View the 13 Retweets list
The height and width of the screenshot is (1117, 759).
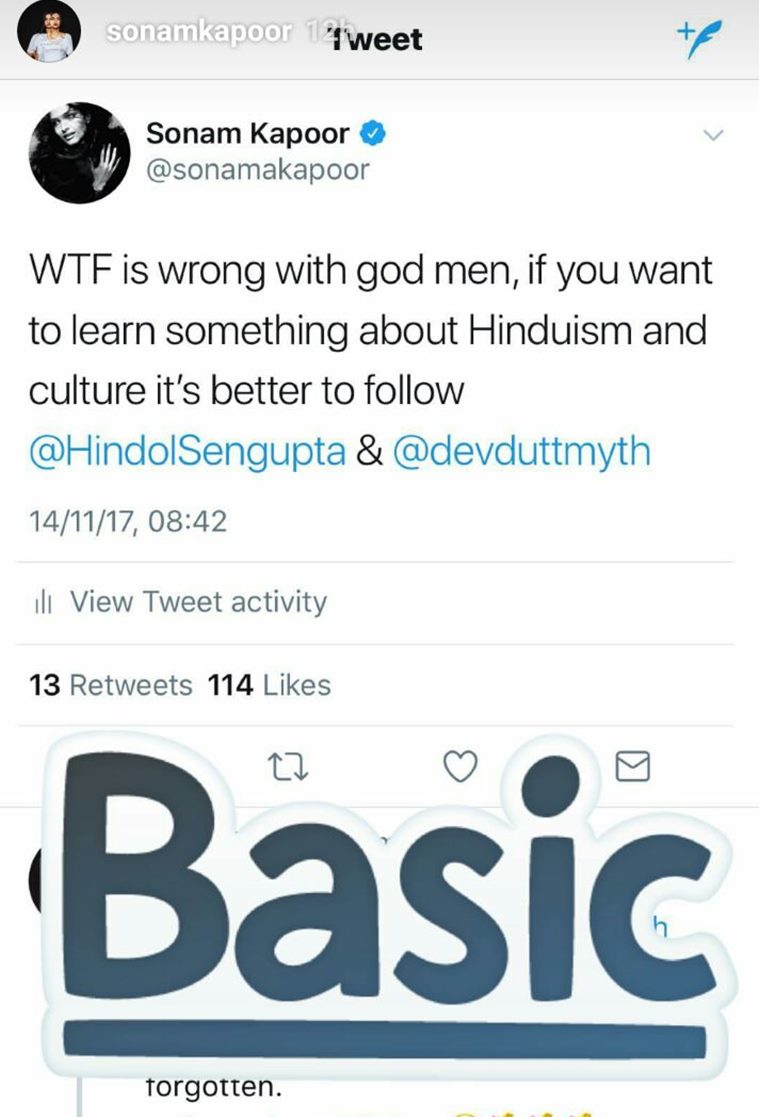click(x=110, y=685)
